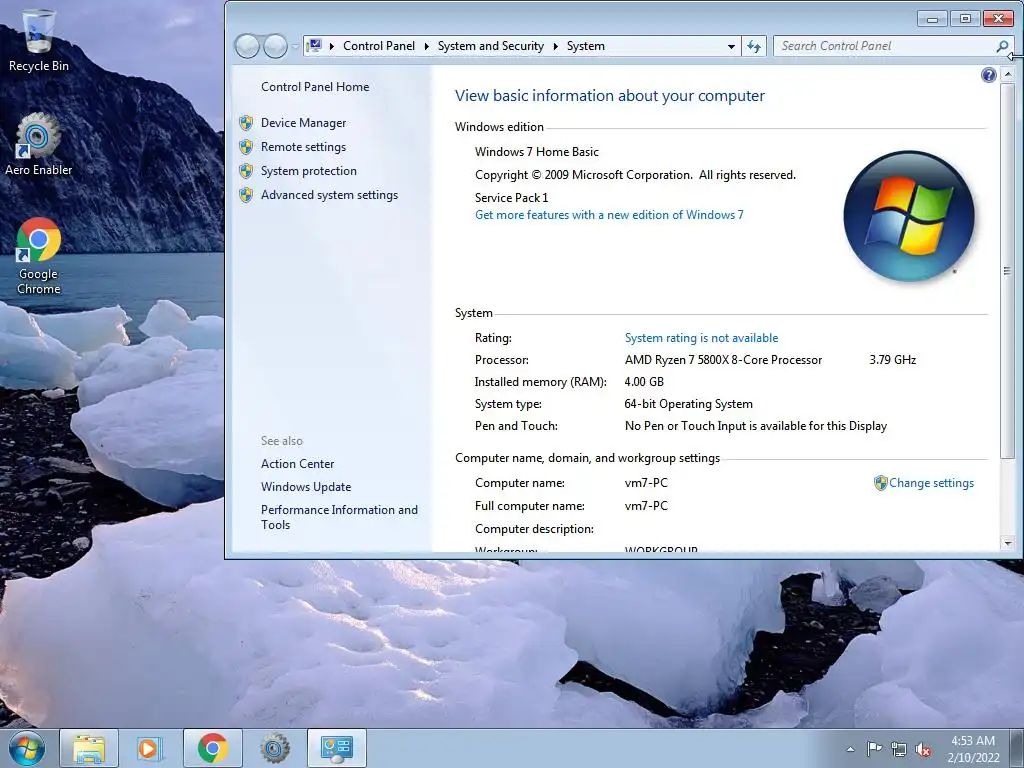Click the text Windows 7 Home Basic
This screenshot has height=768, width=1024.
tap(537, 152)
